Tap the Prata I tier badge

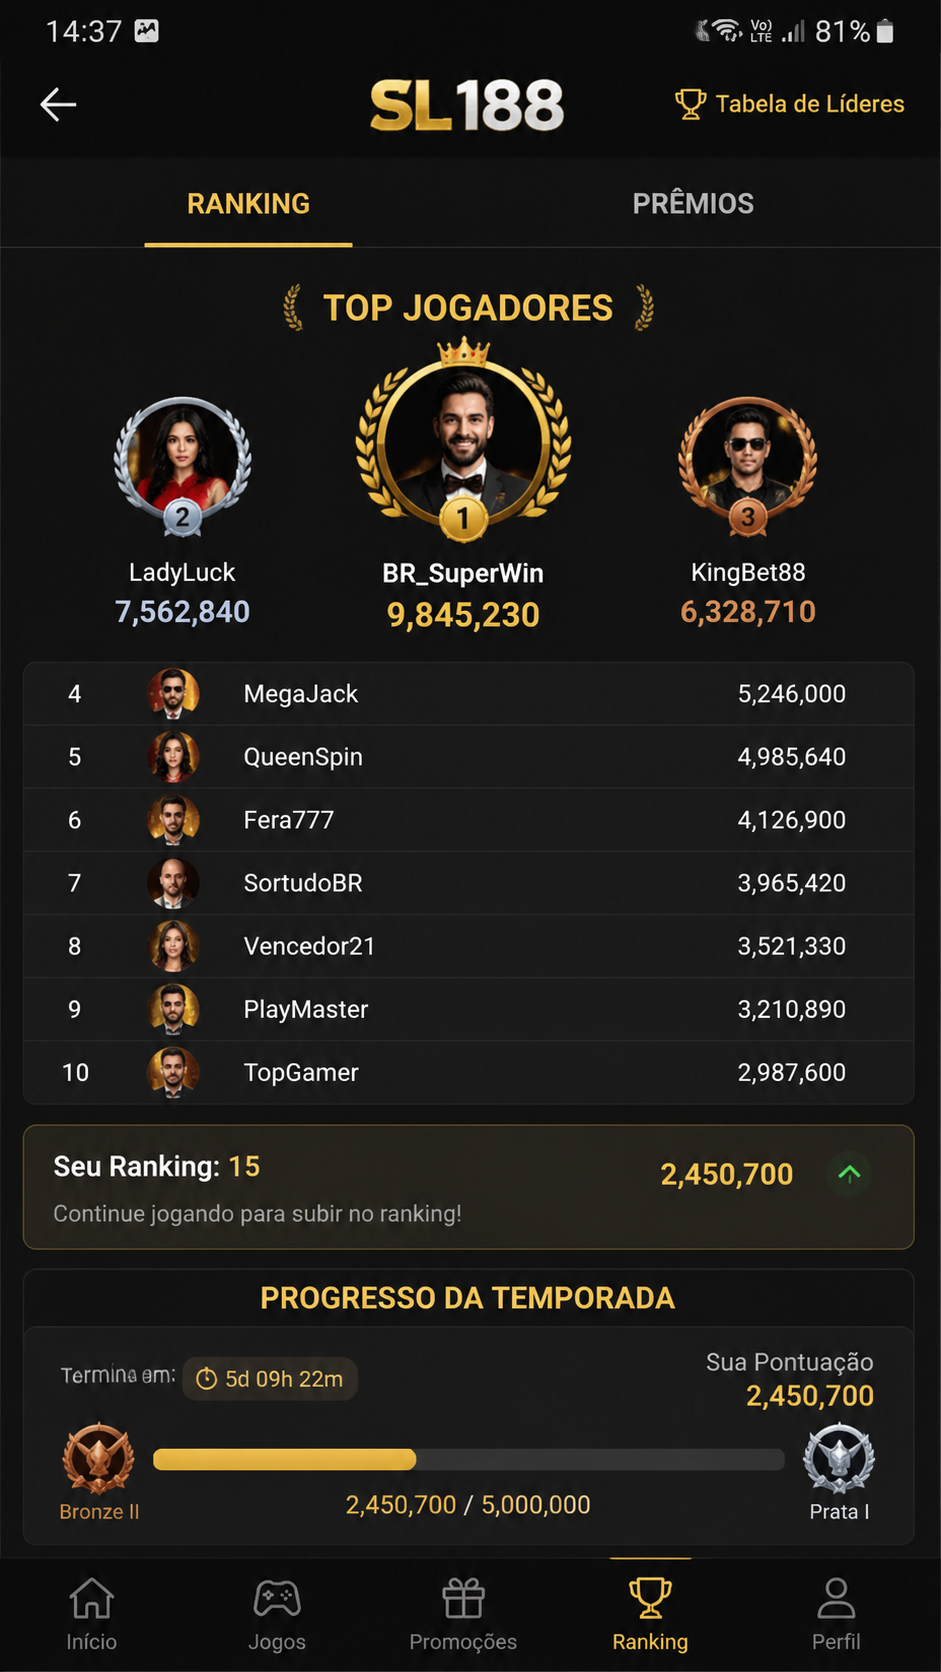coord(839,1459)
